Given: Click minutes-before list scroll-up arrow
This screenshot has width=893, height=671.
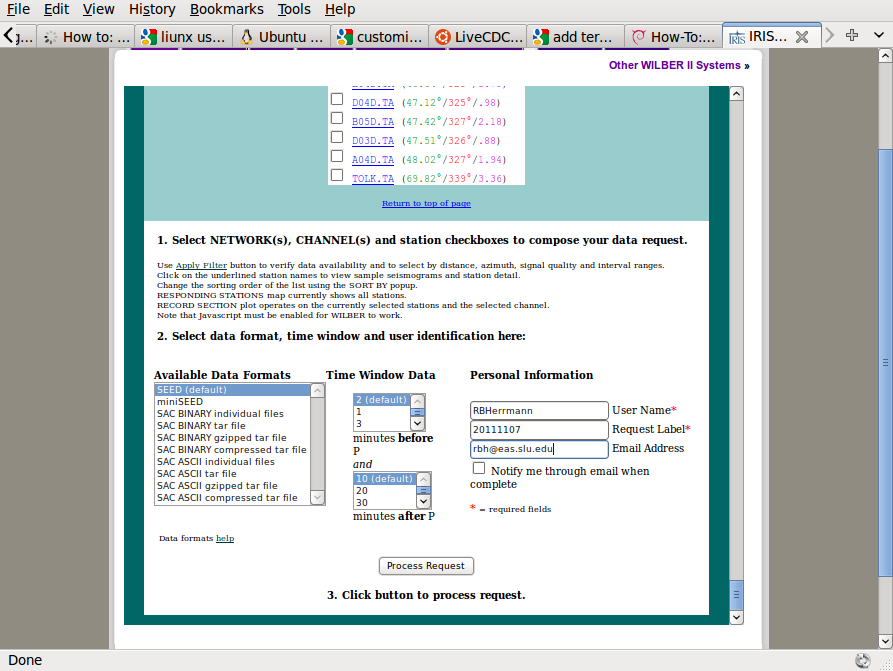Looking at the screenshot, I should (417, 400).
